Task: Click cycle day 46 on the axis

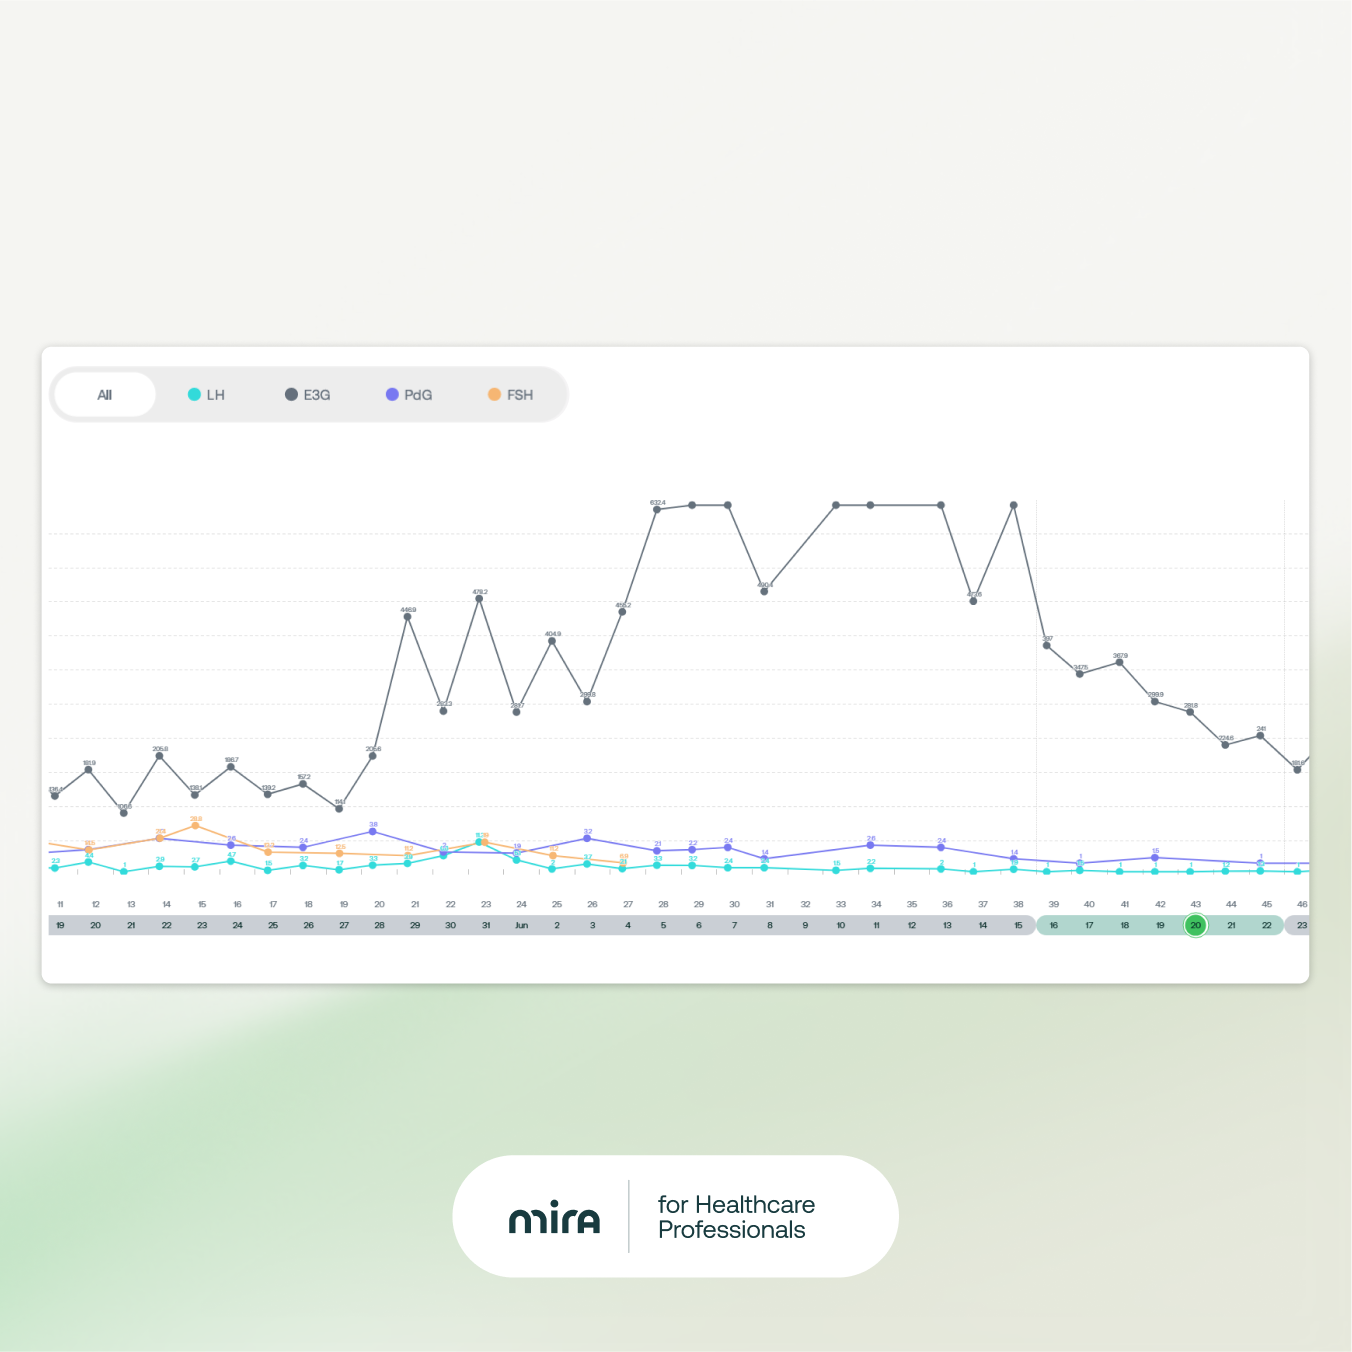Action: click(x=1302, y=904)
